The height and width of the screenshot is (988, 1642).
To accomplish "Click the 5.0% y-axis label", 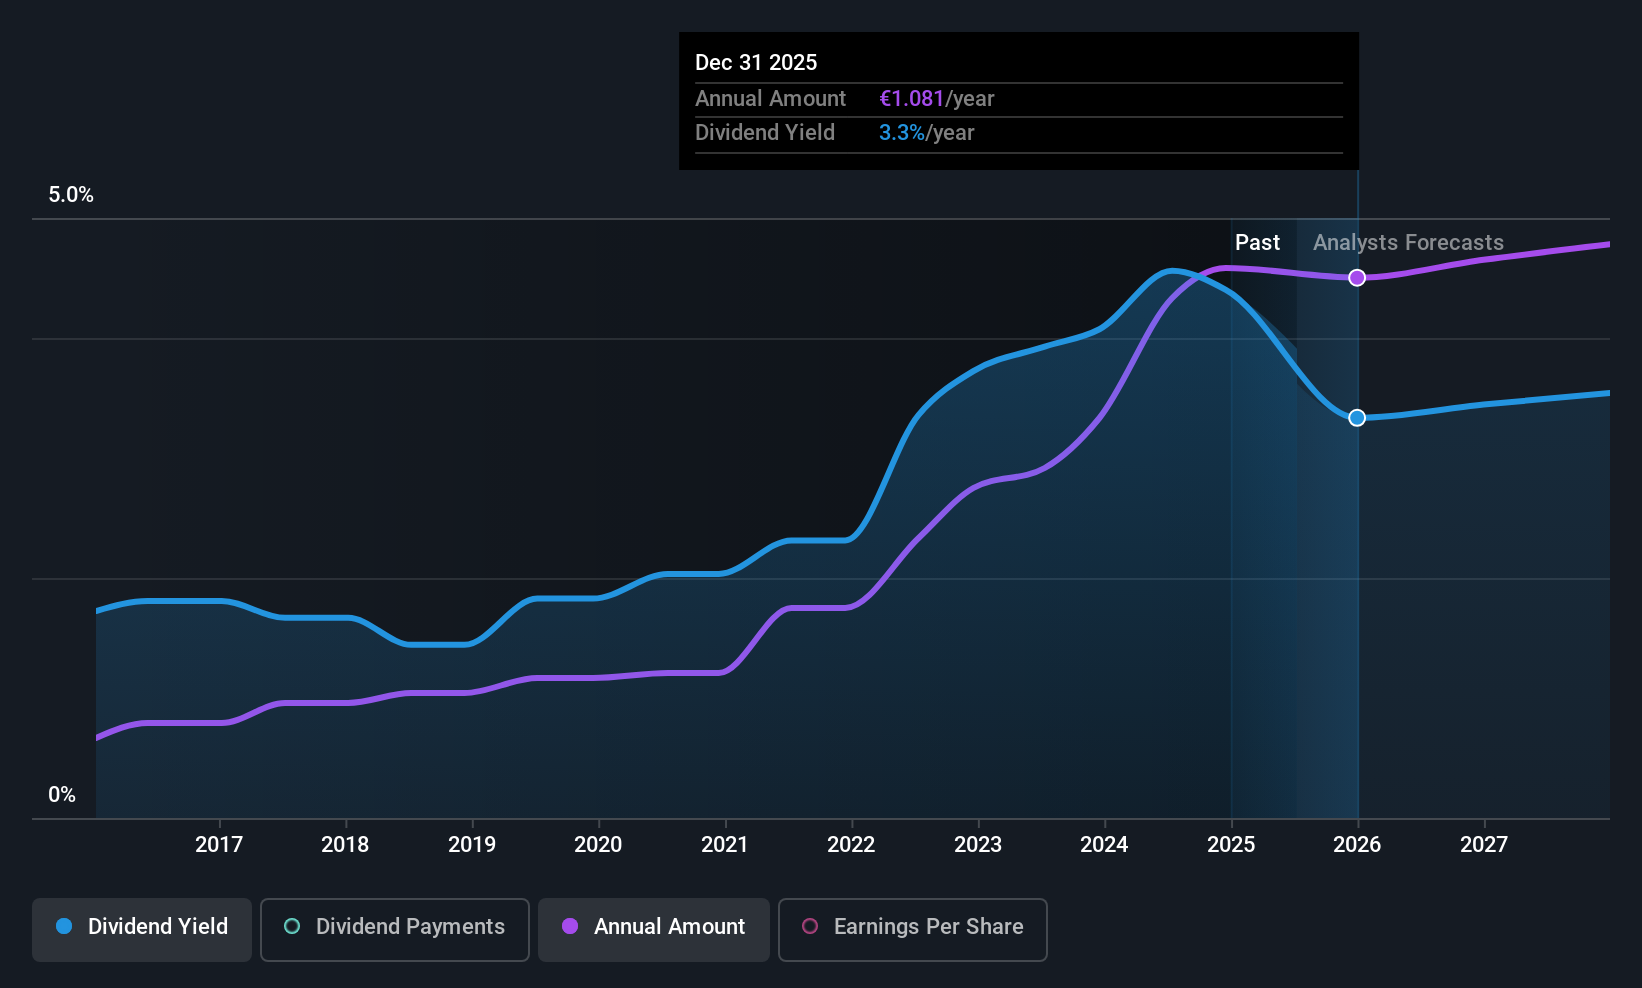I will (71, 195).
